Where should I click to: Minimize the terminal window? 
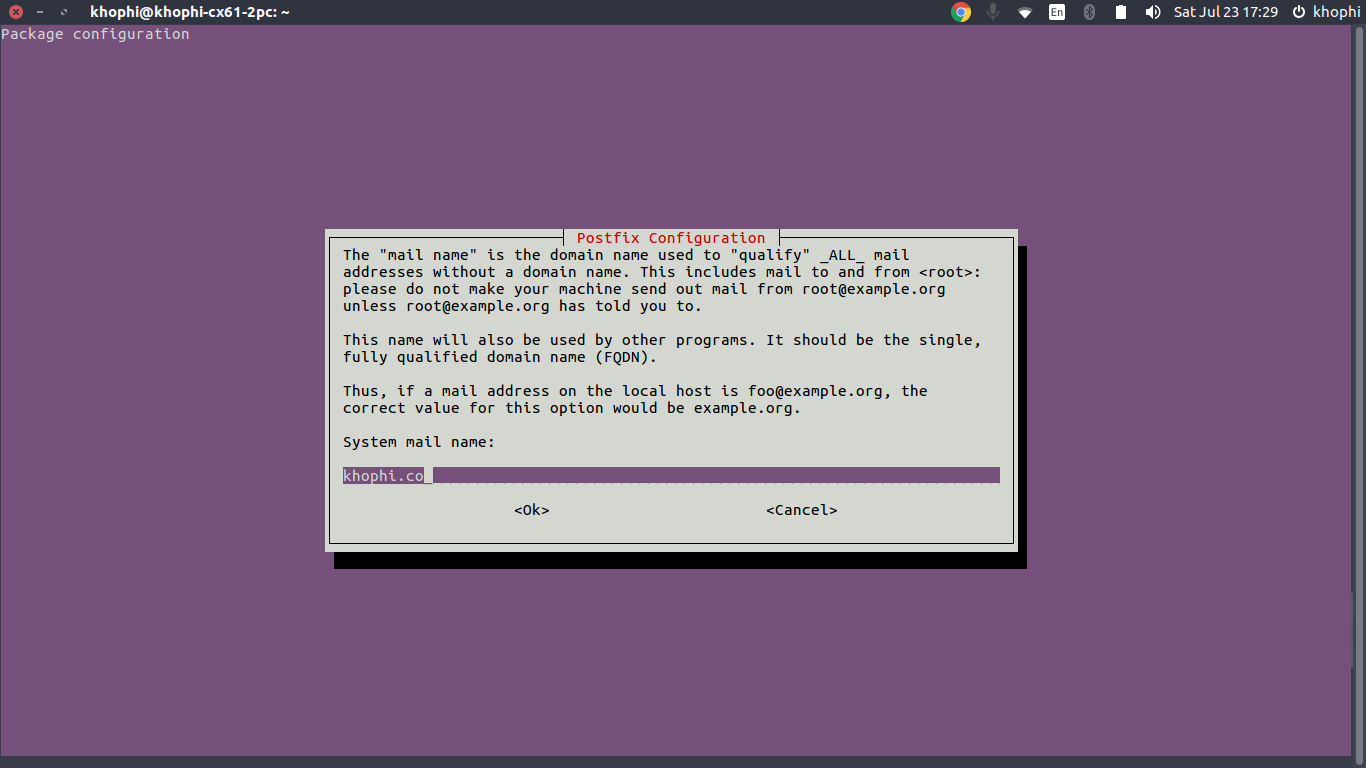point(40,12)
